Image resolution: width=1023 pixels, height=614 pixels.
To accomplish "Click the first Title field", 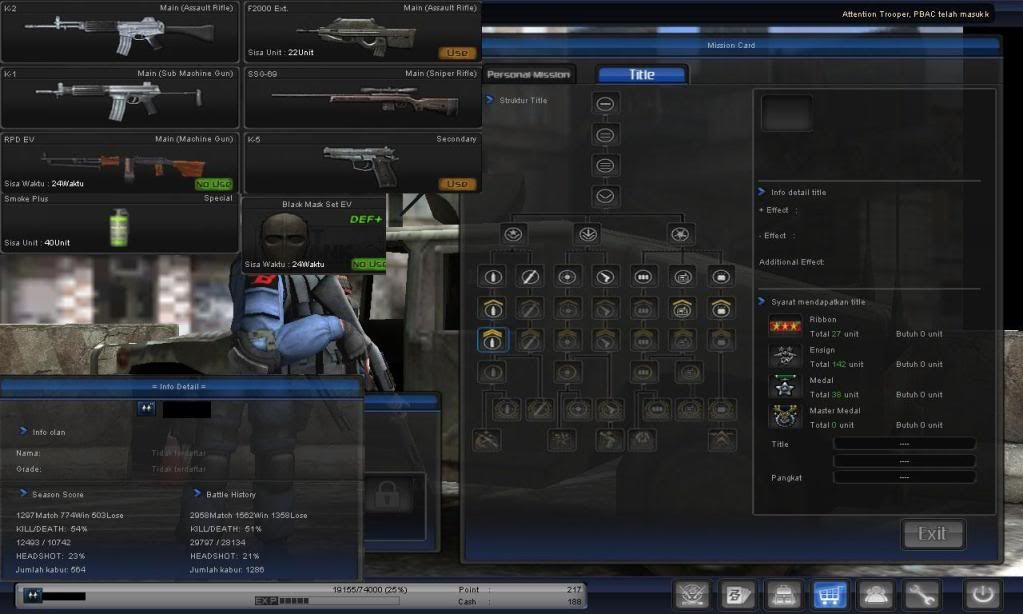I will 904,444.
